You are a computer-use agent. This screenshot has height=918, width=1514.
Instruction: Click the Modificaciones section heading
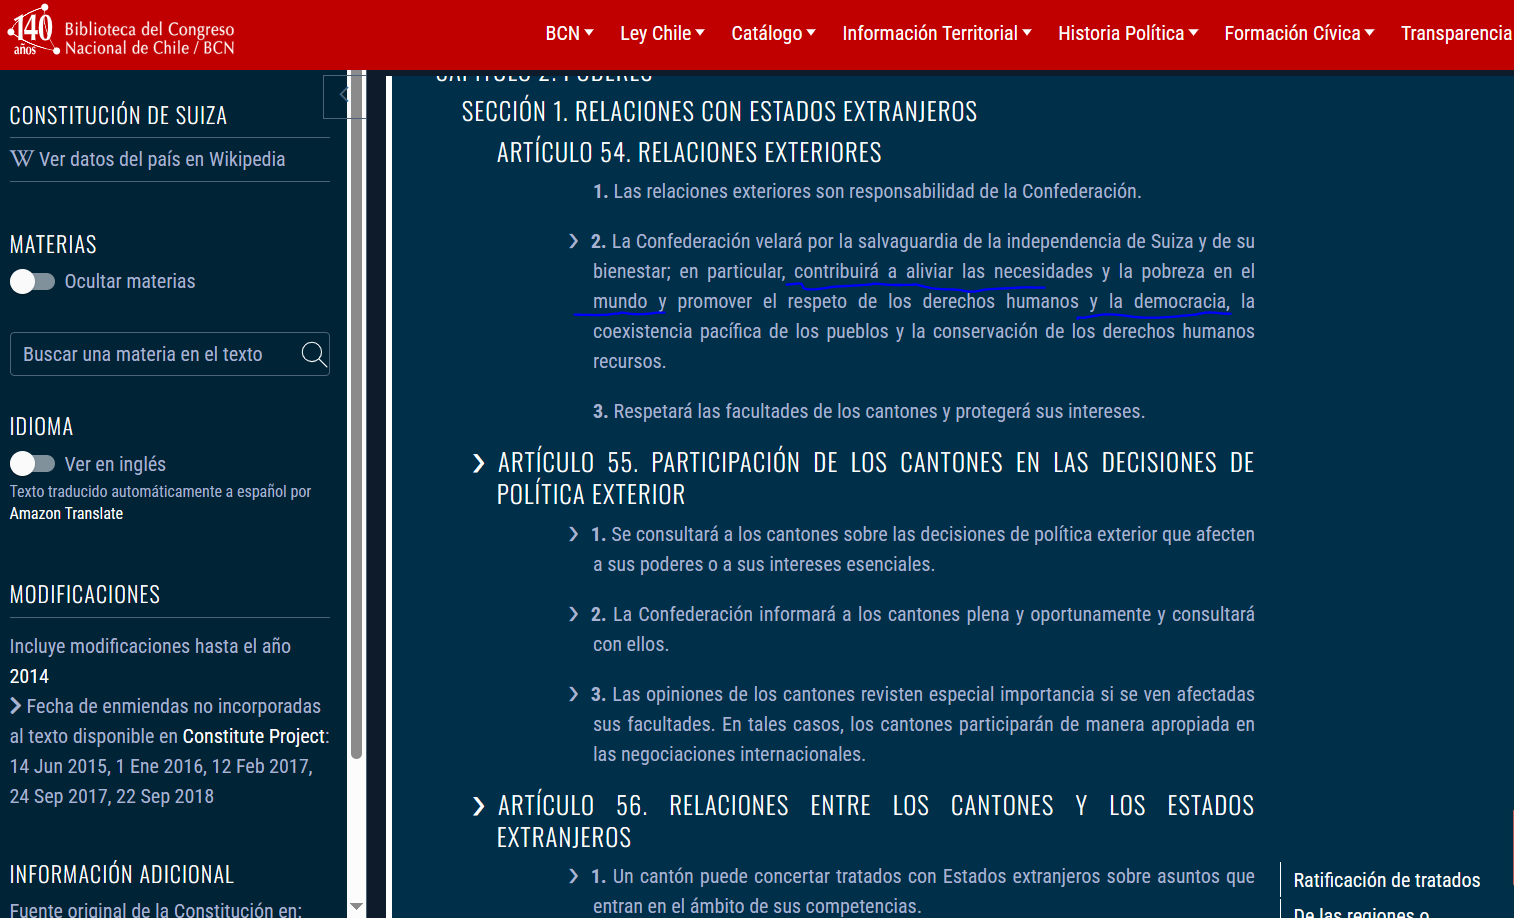(85, 594)
